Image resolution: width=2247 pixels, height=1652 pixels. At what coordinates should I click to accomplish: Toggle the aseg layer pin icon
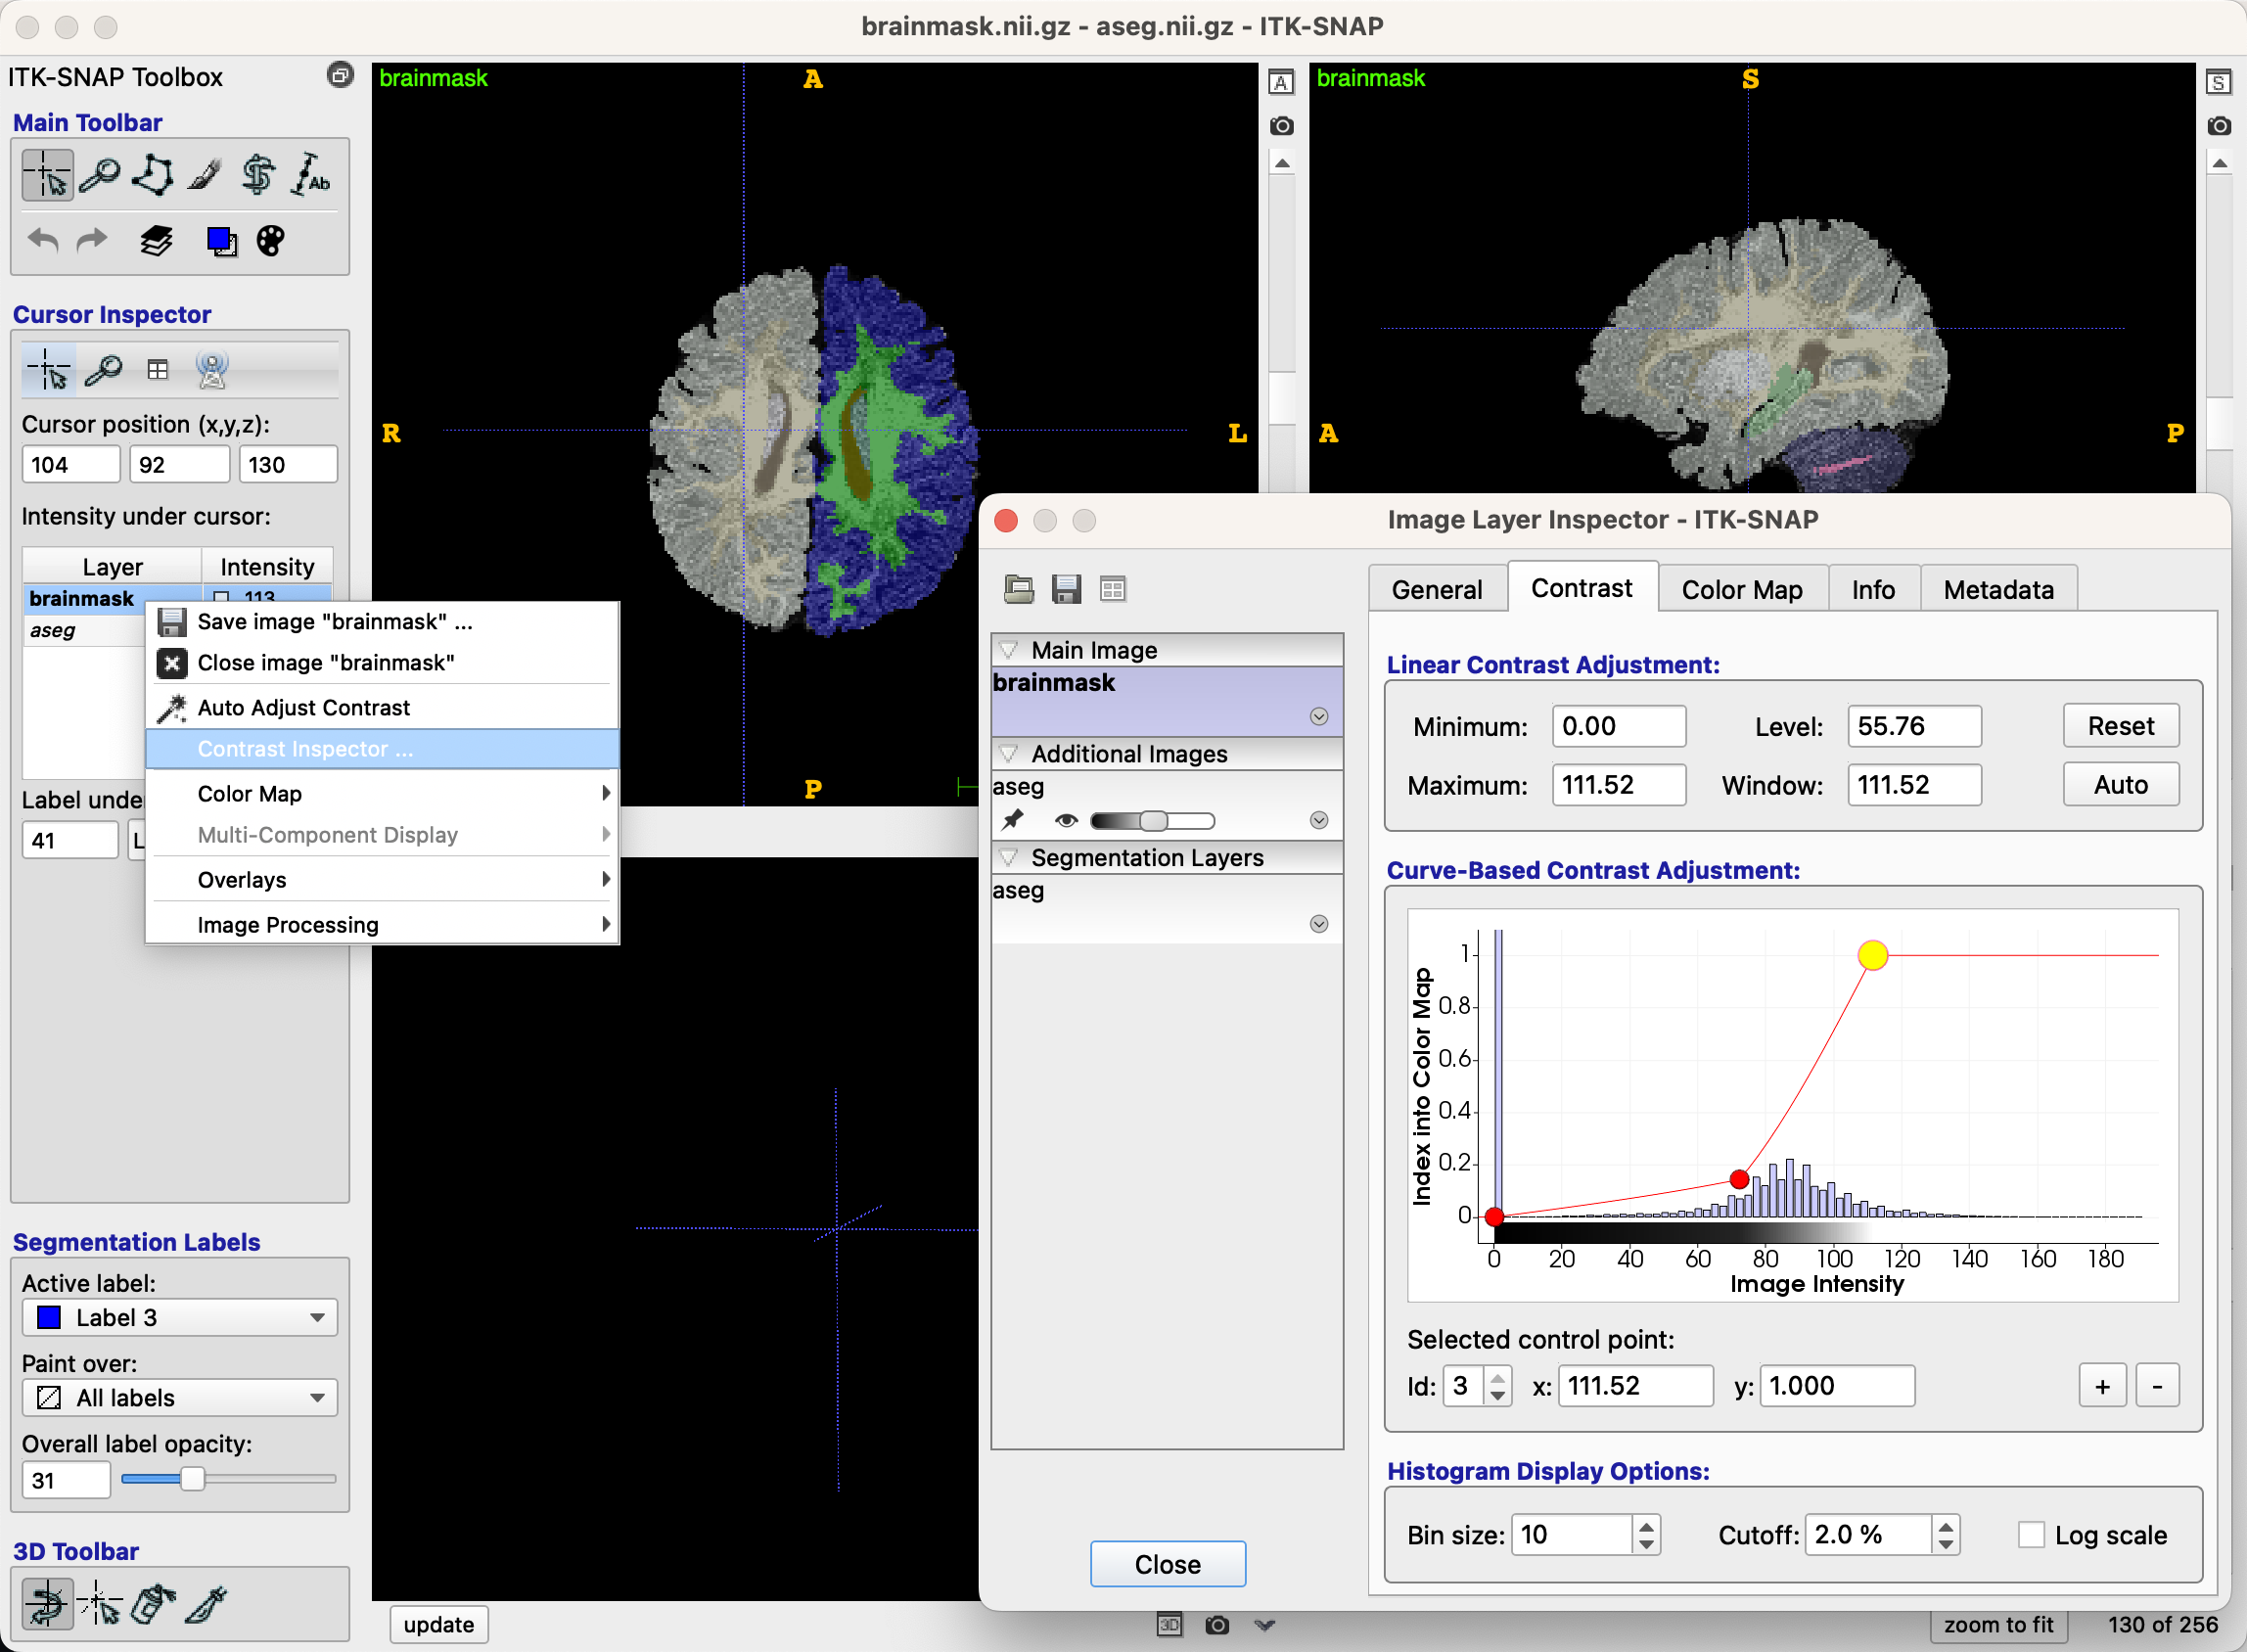click(x=1013, y=821)
